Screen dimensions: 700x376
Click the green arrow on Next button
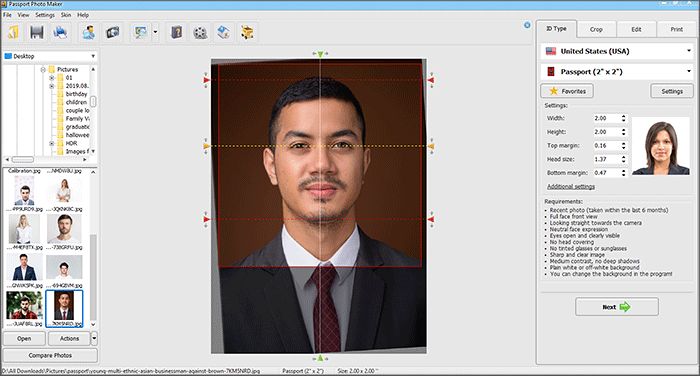[x=625, y=307]
